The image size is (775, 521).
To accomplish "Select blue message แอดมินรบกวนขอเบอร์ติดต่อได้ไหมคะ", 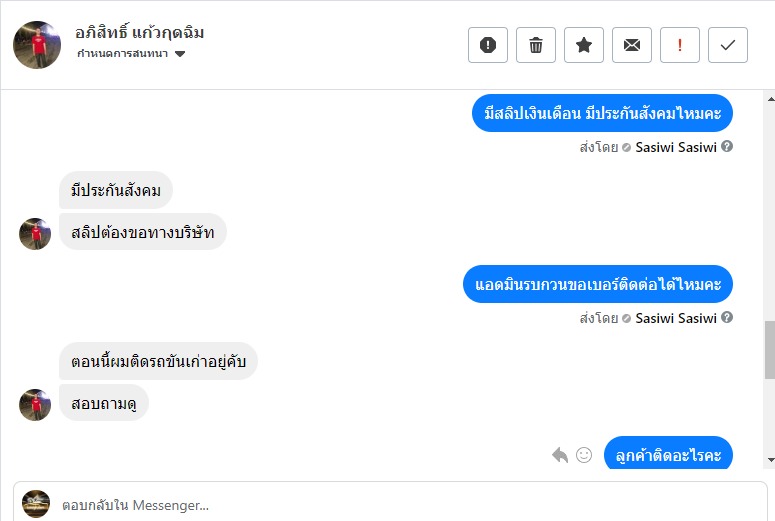I will (x=598, y=285).
